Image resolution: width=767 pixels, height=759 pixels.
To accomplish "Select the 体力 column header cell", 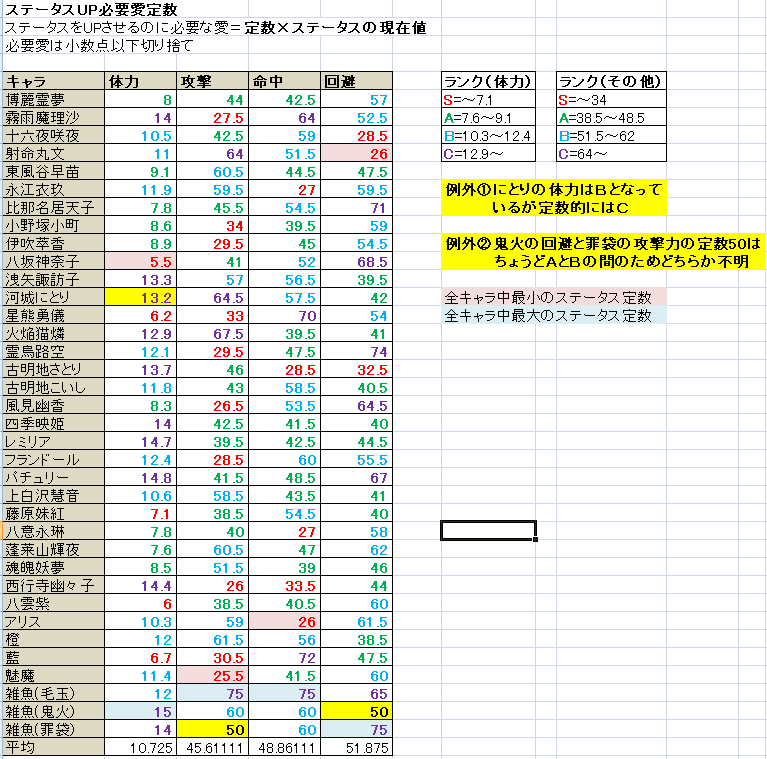I will (x=139, y=81).
